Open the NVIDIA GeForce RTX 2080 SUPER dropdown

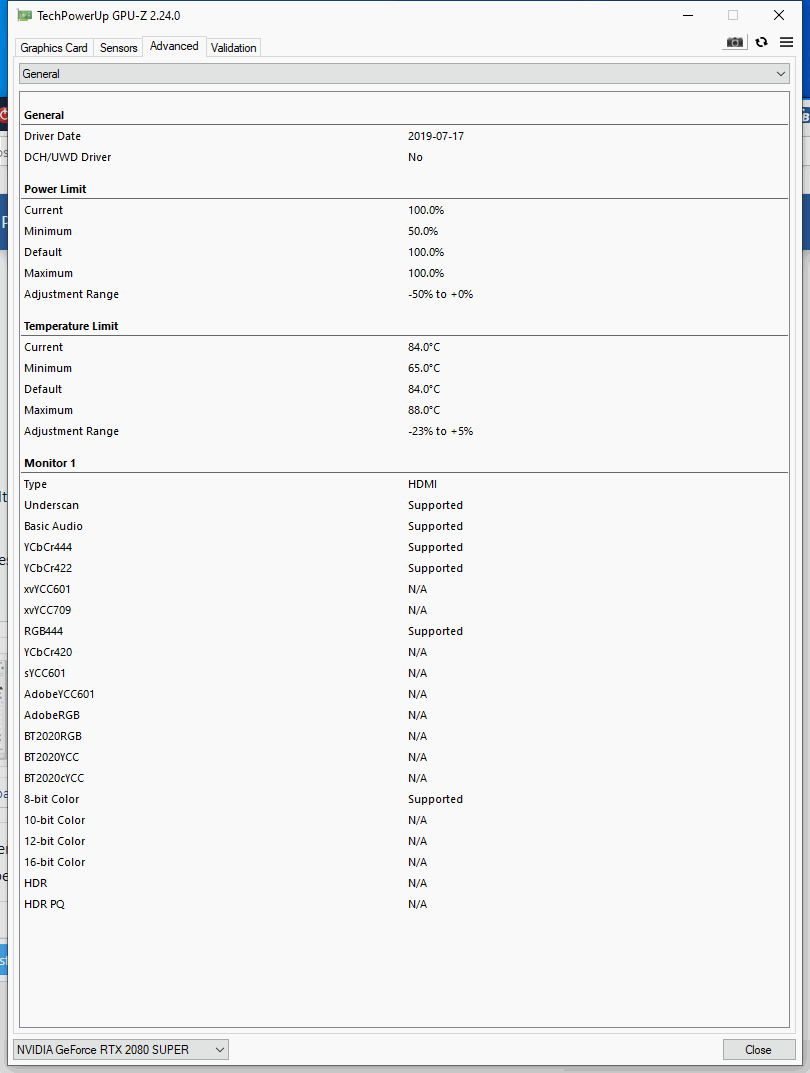pos(121,1050)
